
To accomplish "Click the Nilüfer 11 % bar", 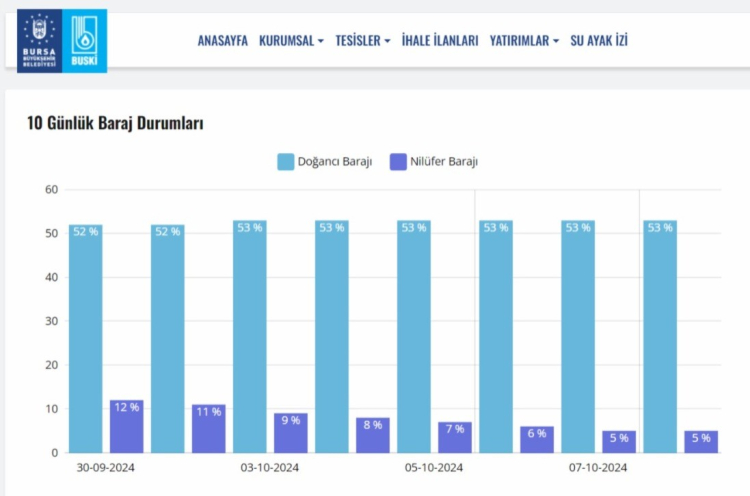I will 208,429.
